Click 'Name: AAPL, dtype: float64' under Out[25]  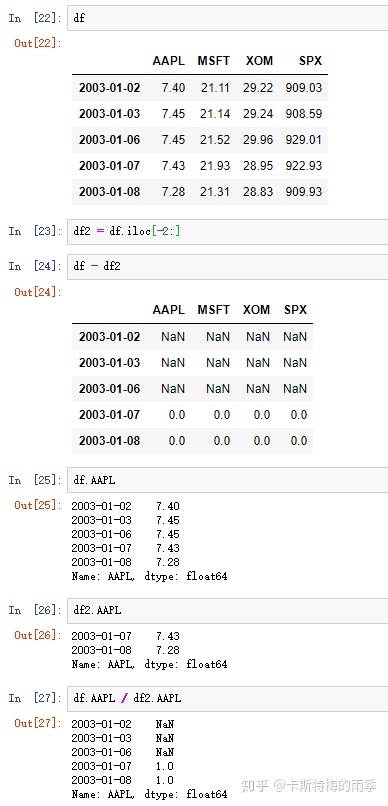point(149,577)
